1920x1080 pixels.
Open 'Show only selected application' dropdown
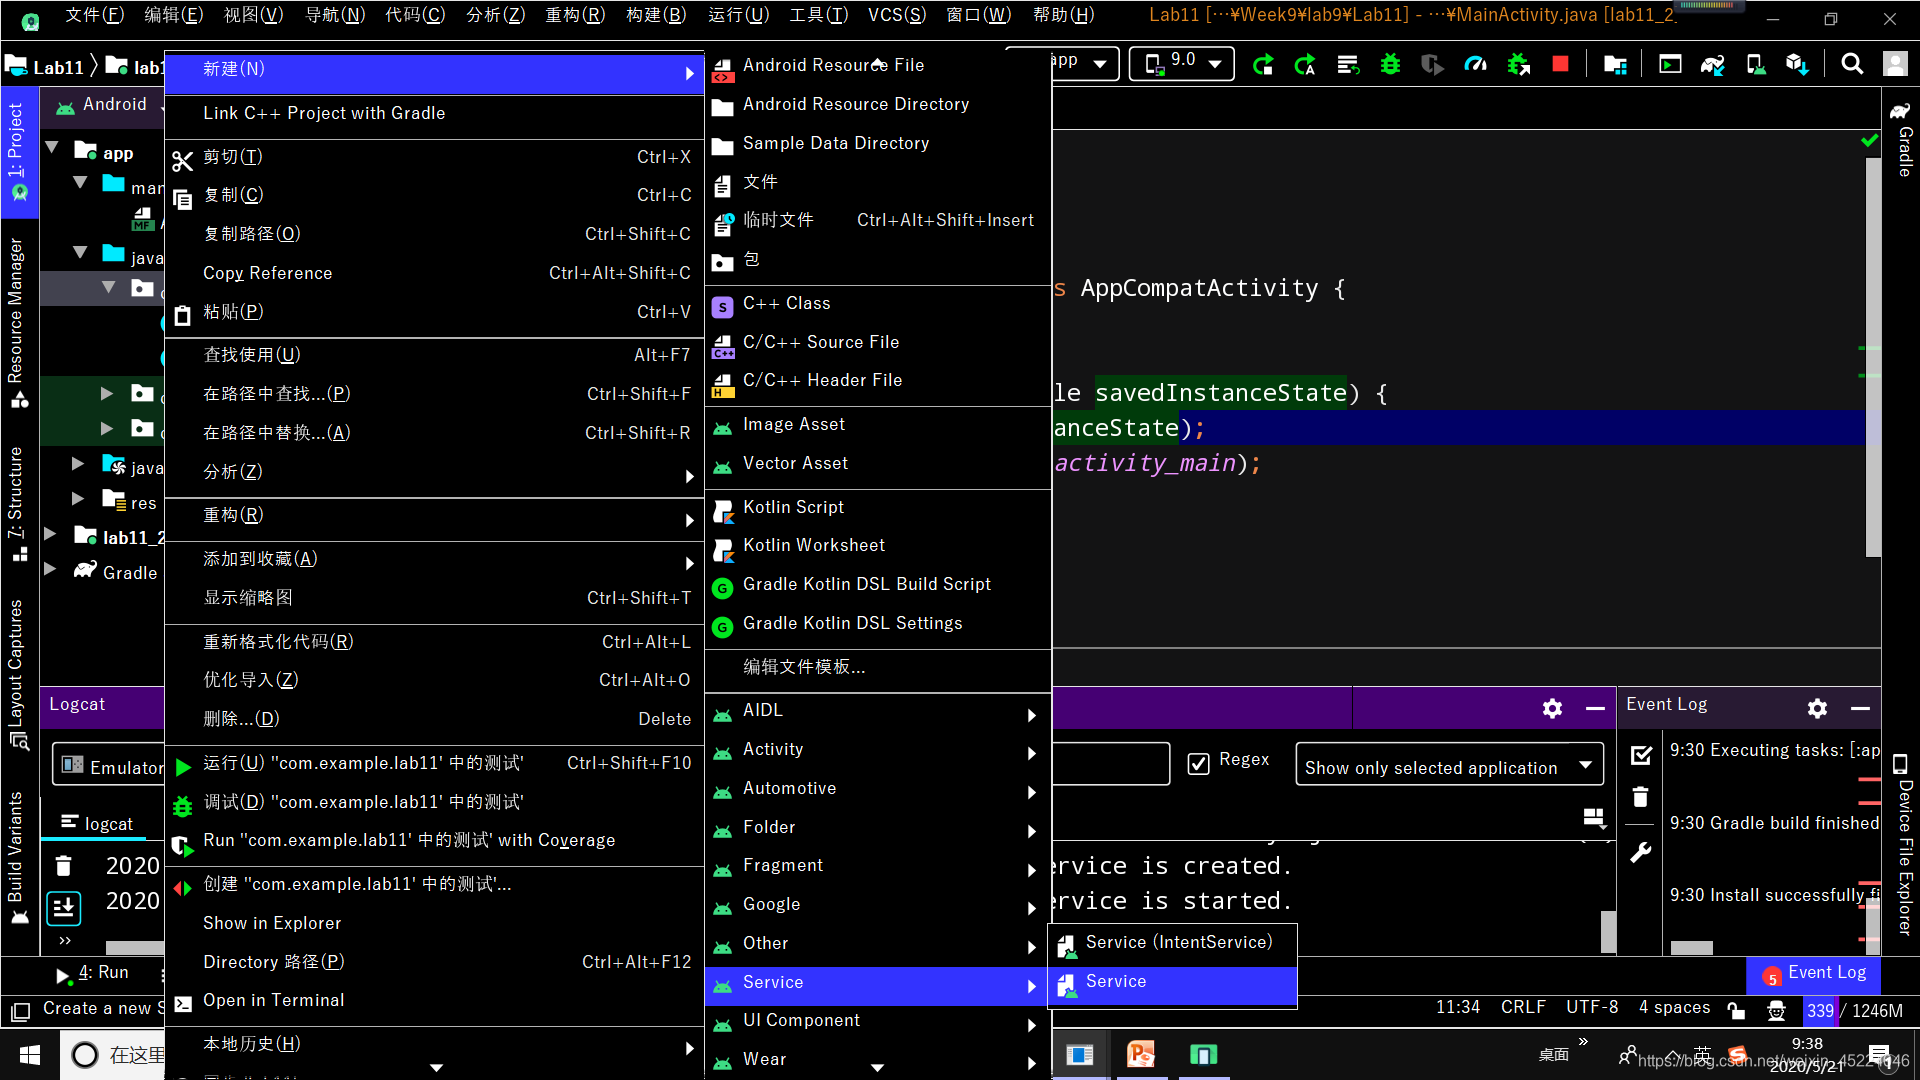[x=1449, y=767]
